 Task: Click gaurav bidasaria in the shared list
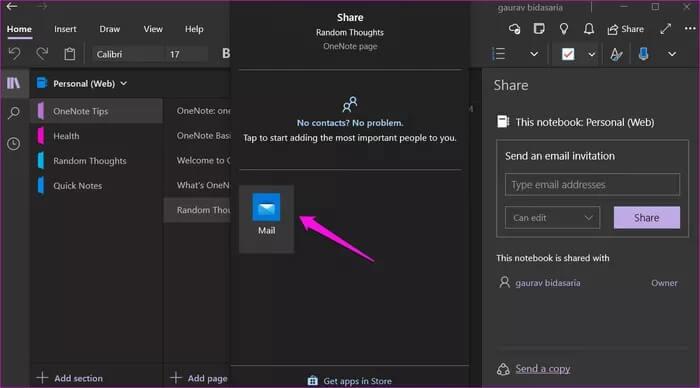(x=548, y=283)
